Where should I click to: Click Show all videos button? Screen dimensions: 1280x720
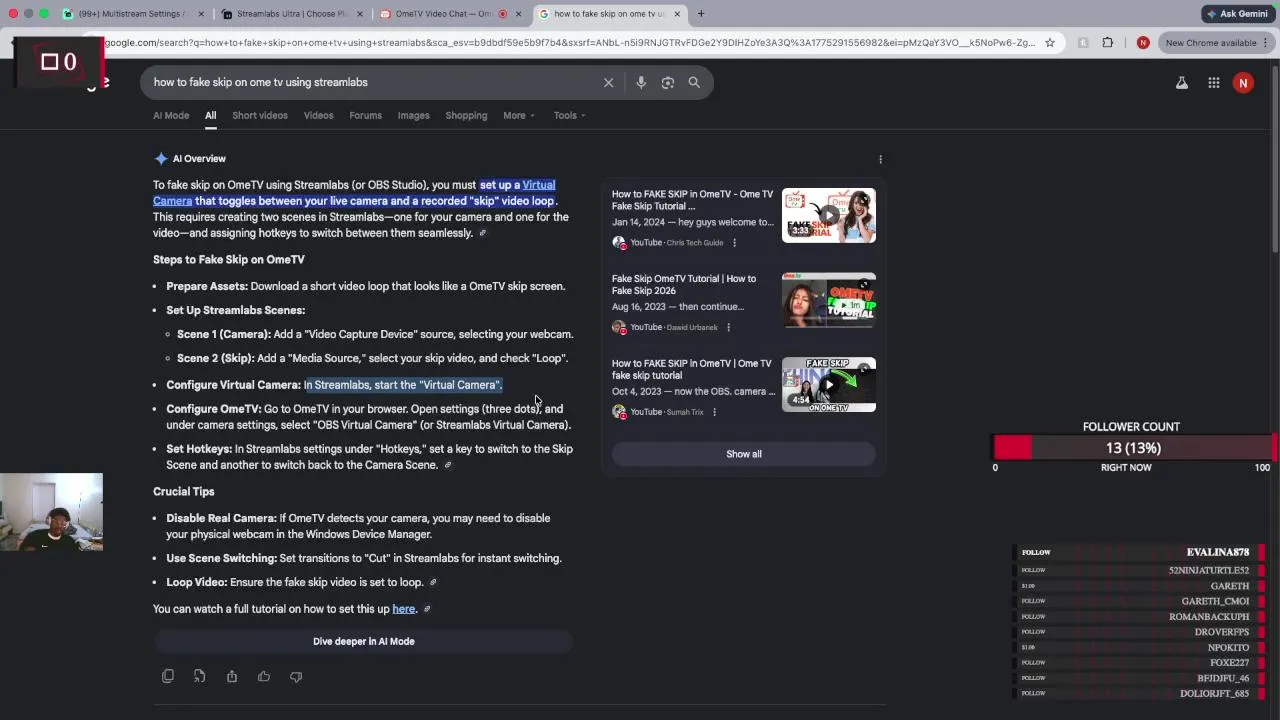click(744, 454)
